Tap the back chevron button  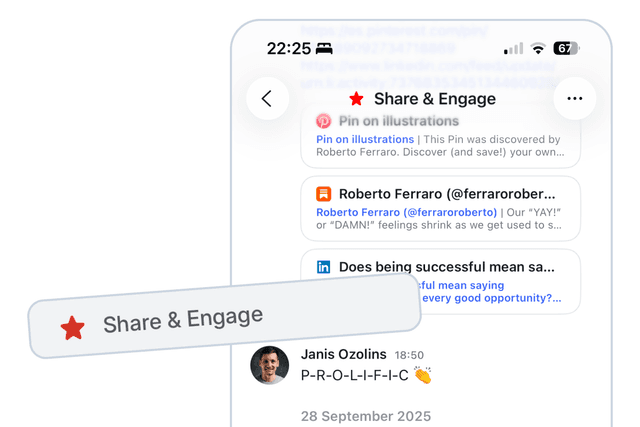[x=267, y=98]
